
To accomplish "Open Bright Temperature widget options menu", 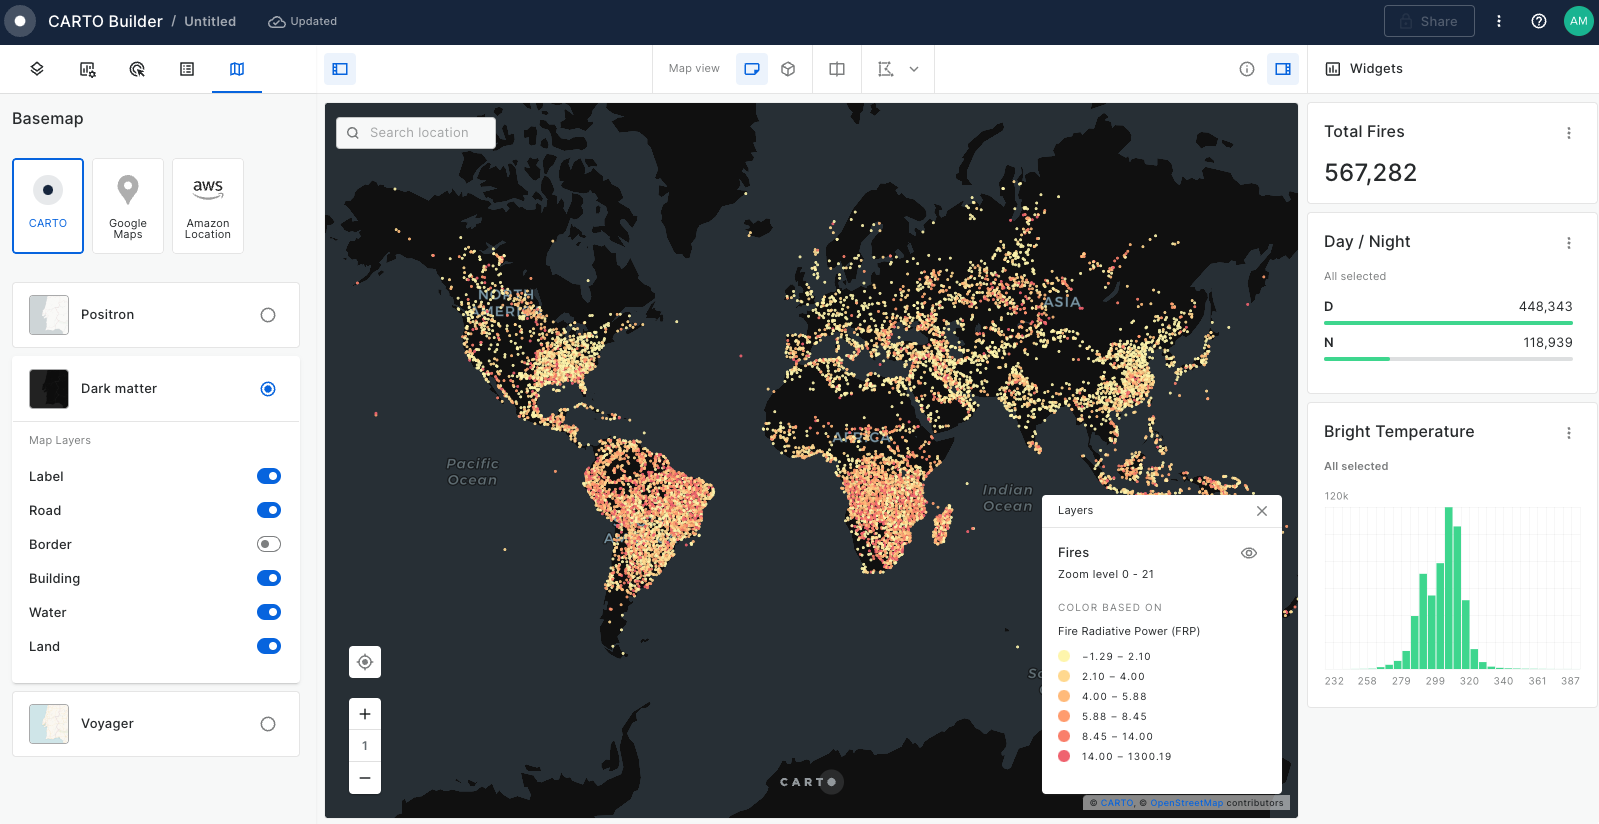I will 1568,433.
